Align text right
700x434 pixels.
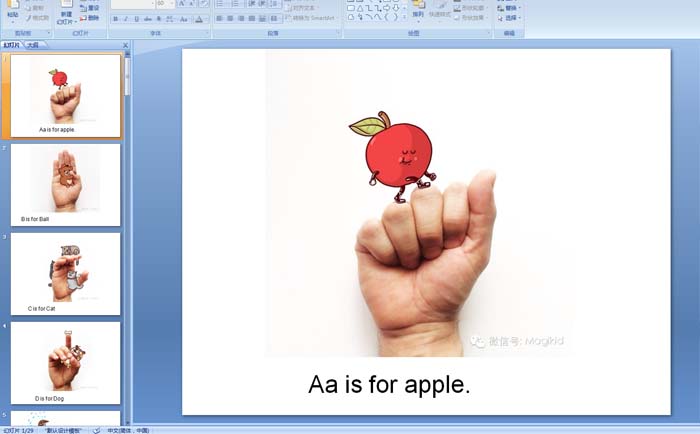241,18
